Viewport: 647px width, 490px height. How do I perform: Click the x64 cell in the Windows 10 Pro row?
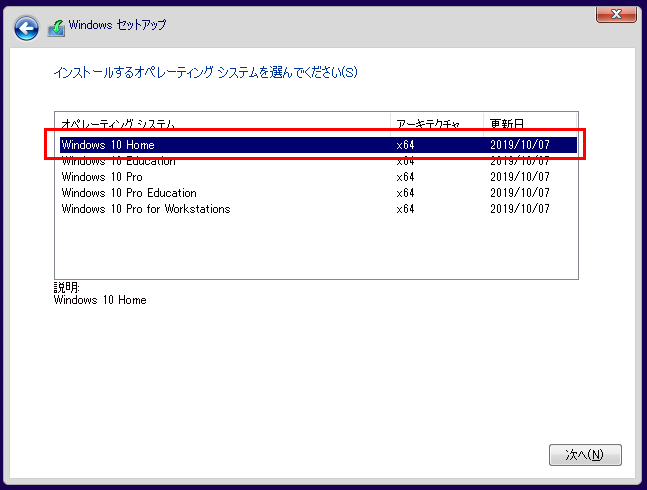405,177
